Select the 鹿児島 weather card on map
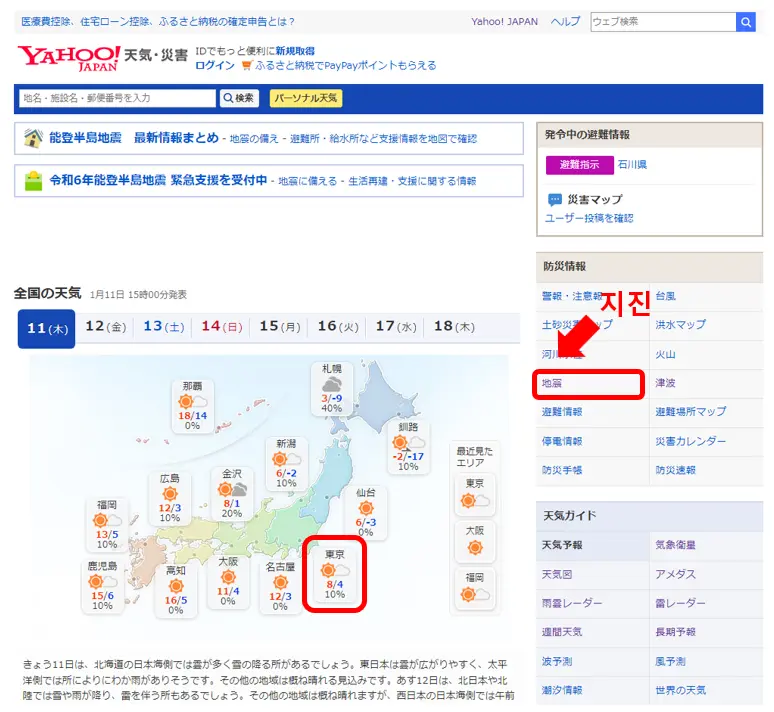774x712 pixels. (102, 586)
